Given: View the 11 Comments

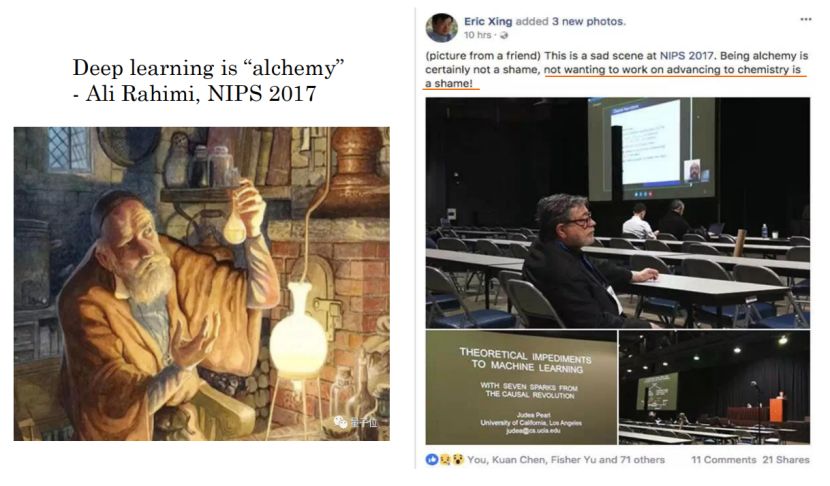Looking at the screenshot, I should coord(724,460).
